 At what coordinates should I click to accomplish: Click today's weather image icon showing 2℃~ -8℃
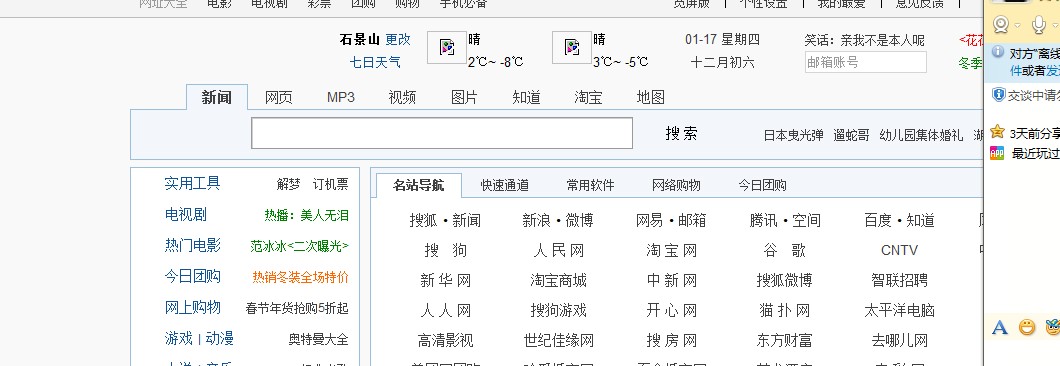(447, 47)
